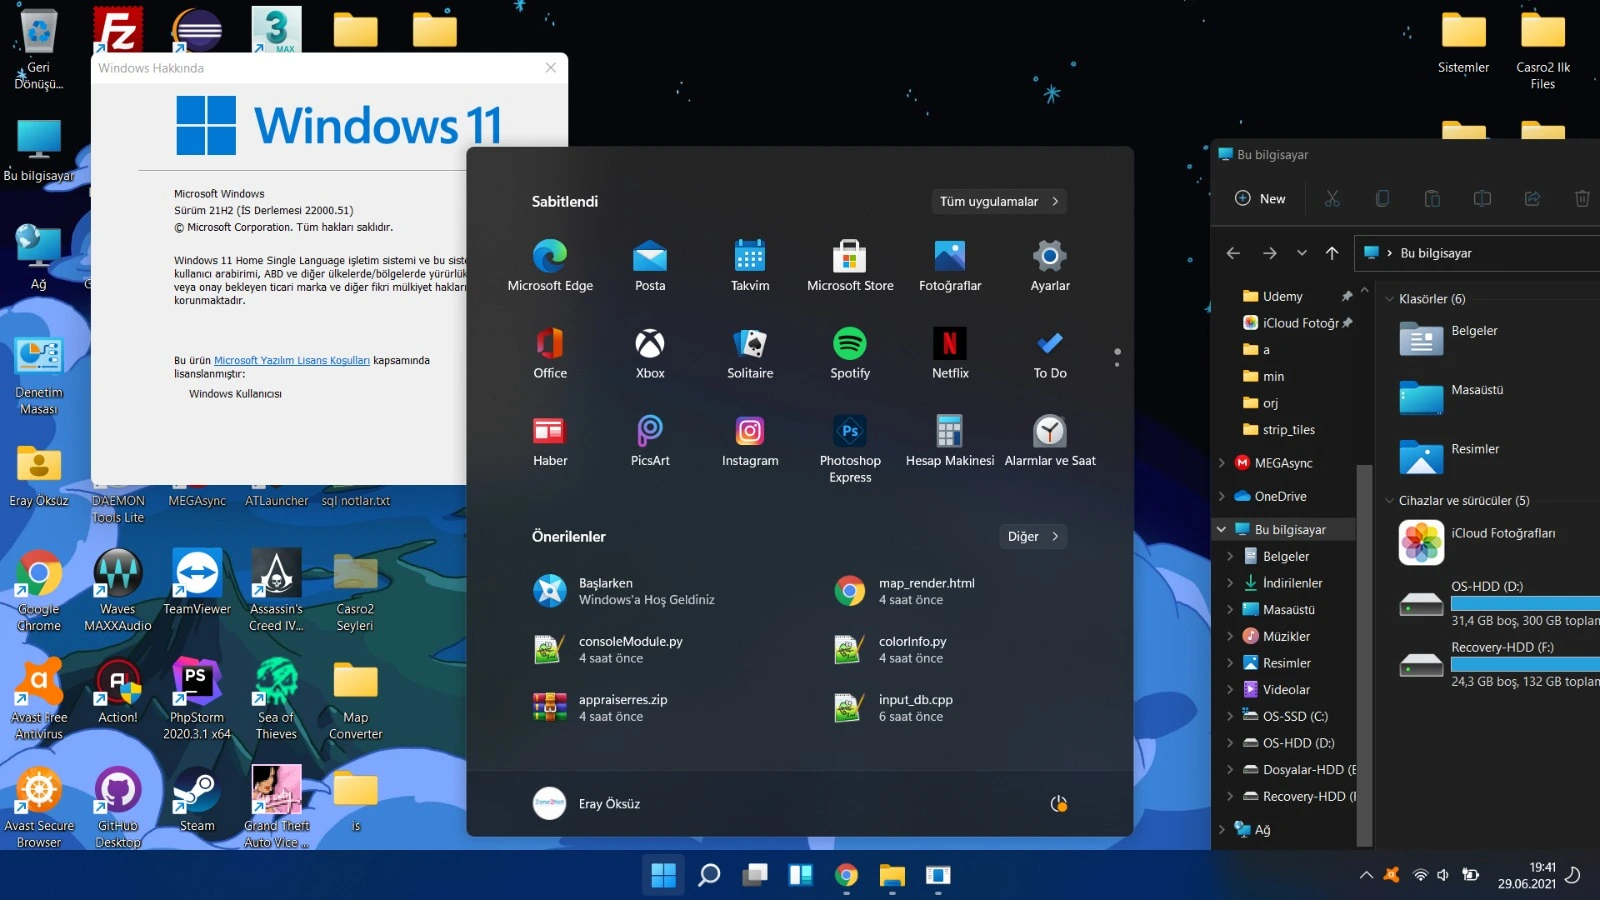Image resolution: width=1600 pixels, height=900 pixels.
Task: Click Tüm uygulamalar button
Action: click(x=999, y=201)
